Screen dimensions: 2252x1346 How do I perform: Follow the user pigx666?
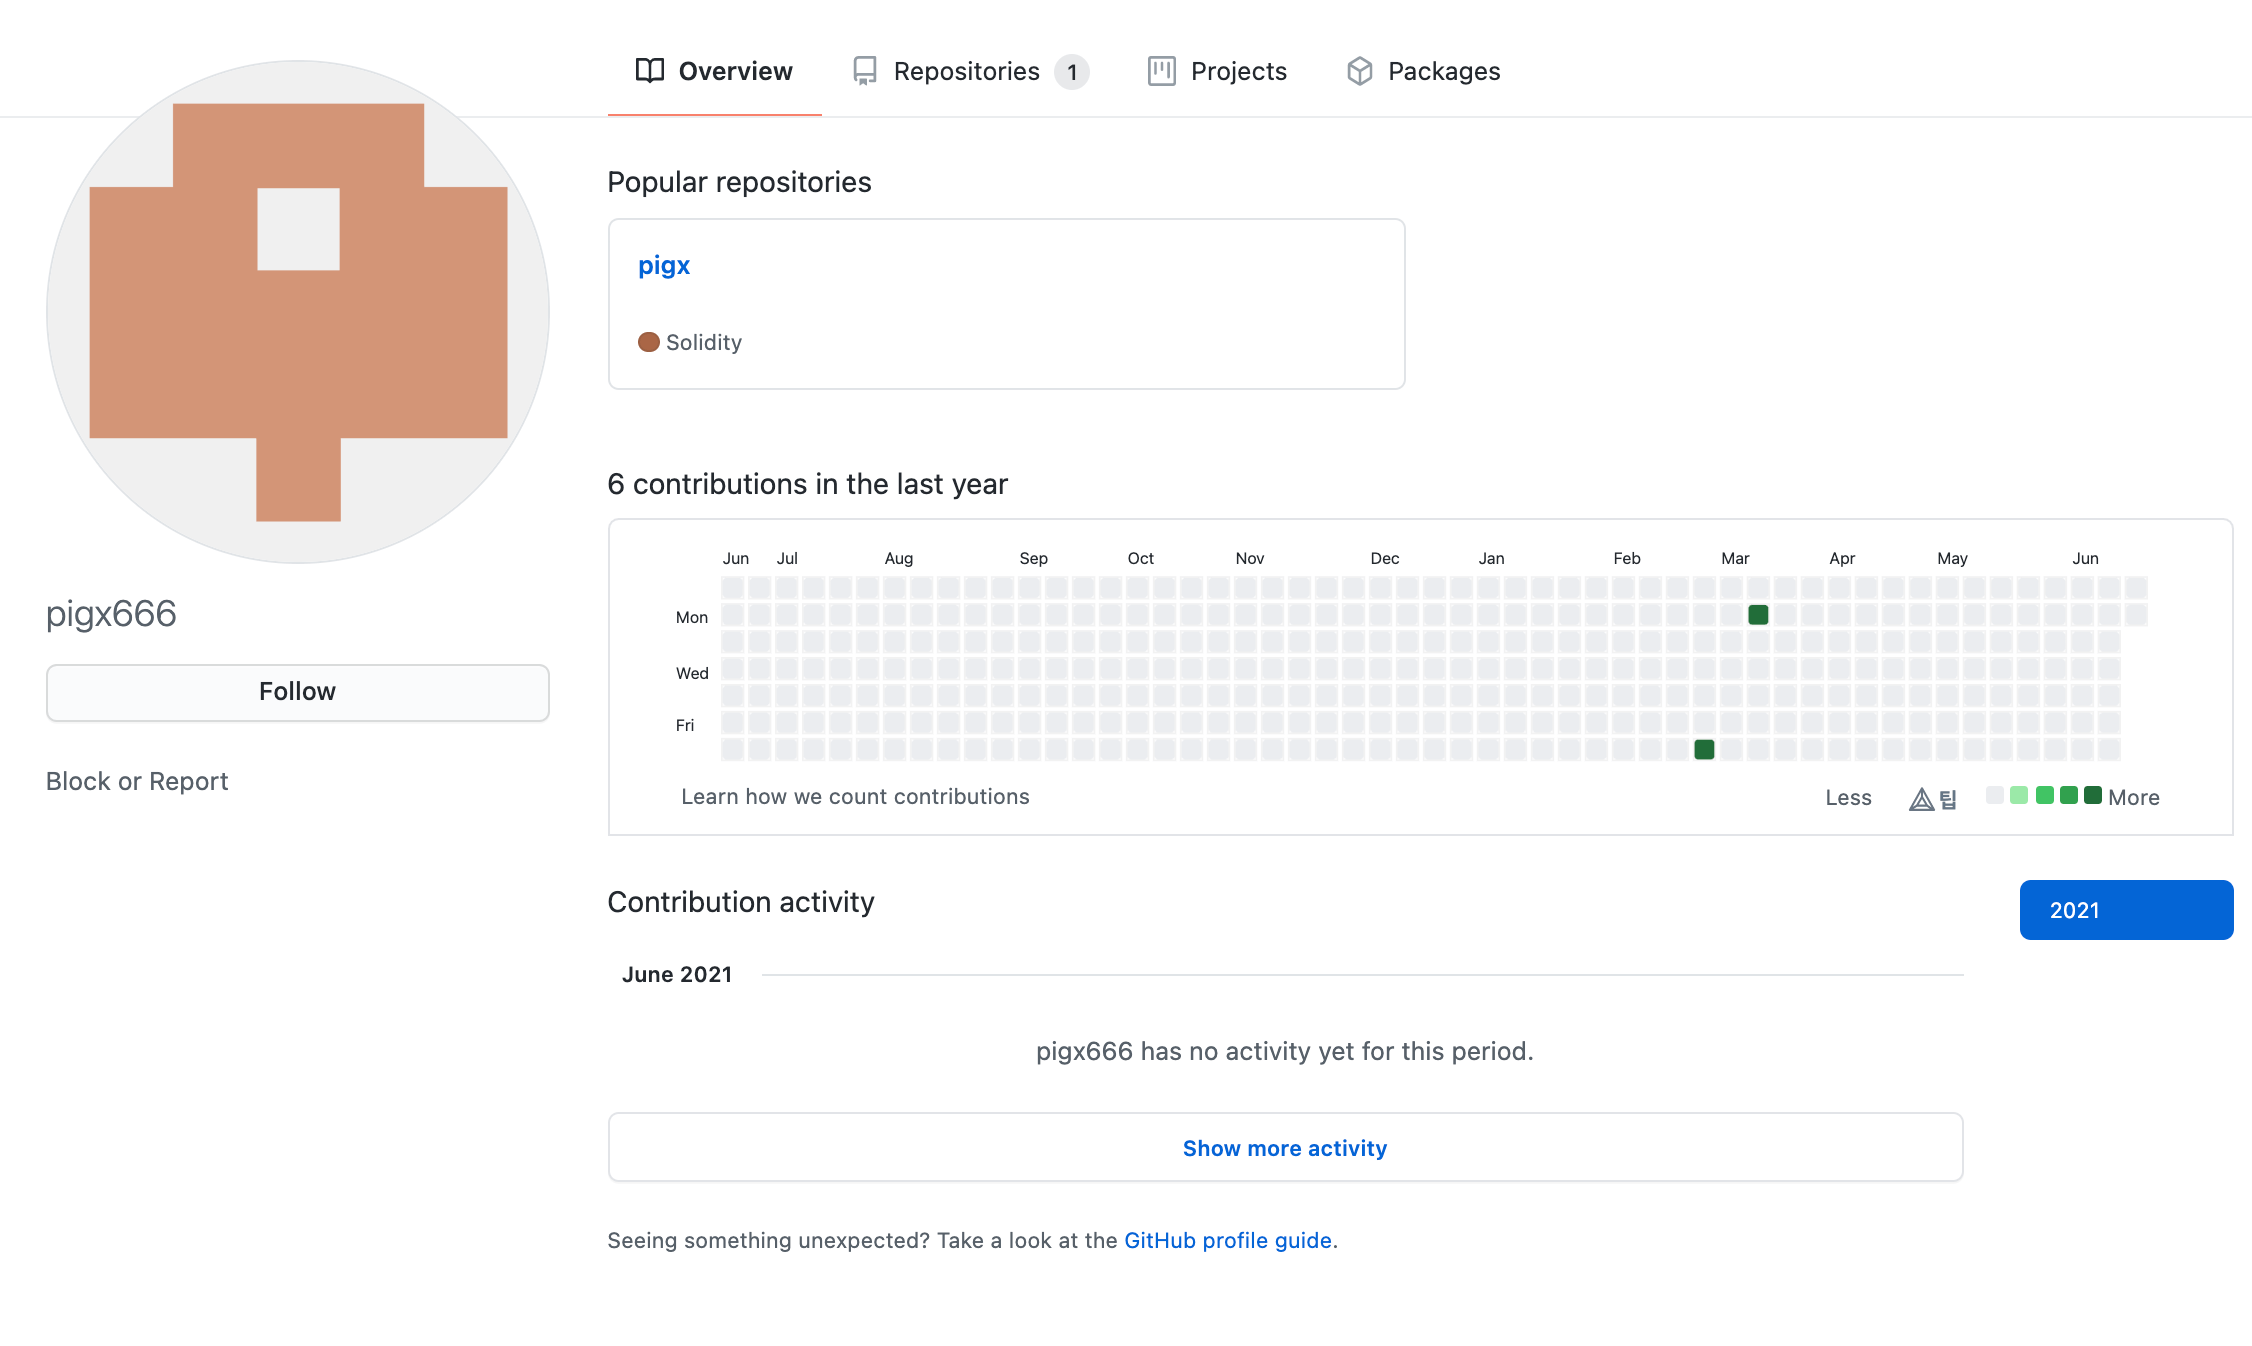pos(297,692)
